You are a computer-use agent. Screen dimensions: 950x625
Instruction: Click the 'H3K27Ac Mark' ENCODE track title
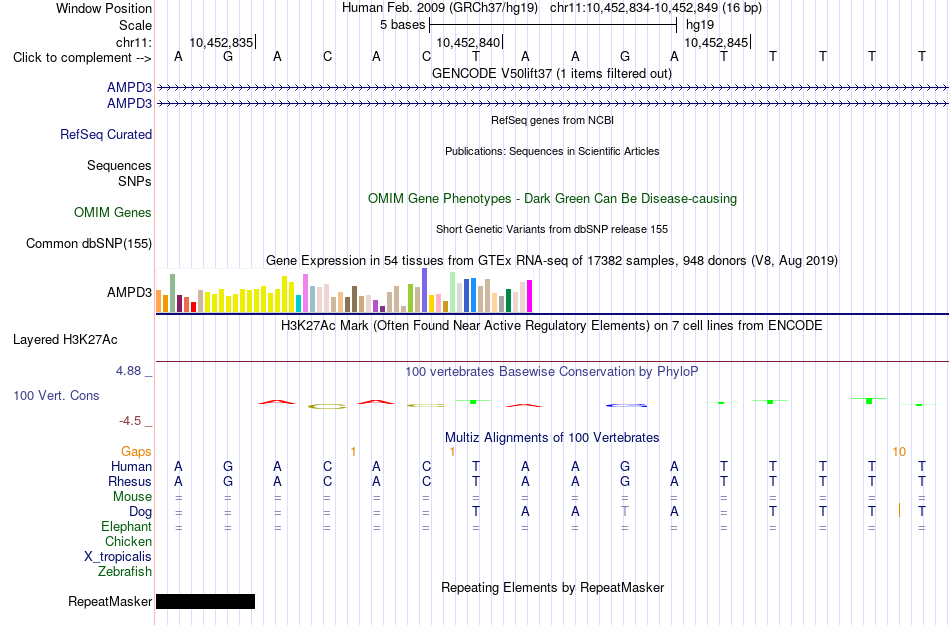(552, 326)
